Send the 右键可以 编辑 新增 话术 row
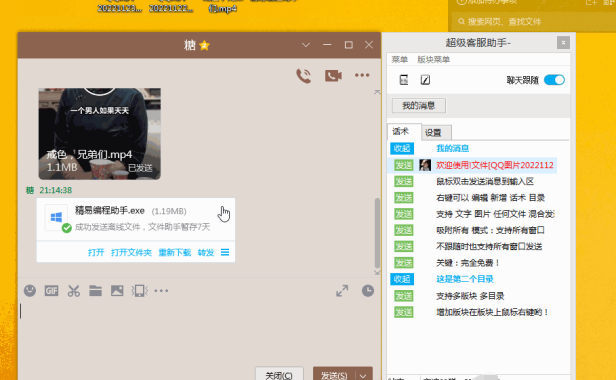 click(x=404, y=198)
